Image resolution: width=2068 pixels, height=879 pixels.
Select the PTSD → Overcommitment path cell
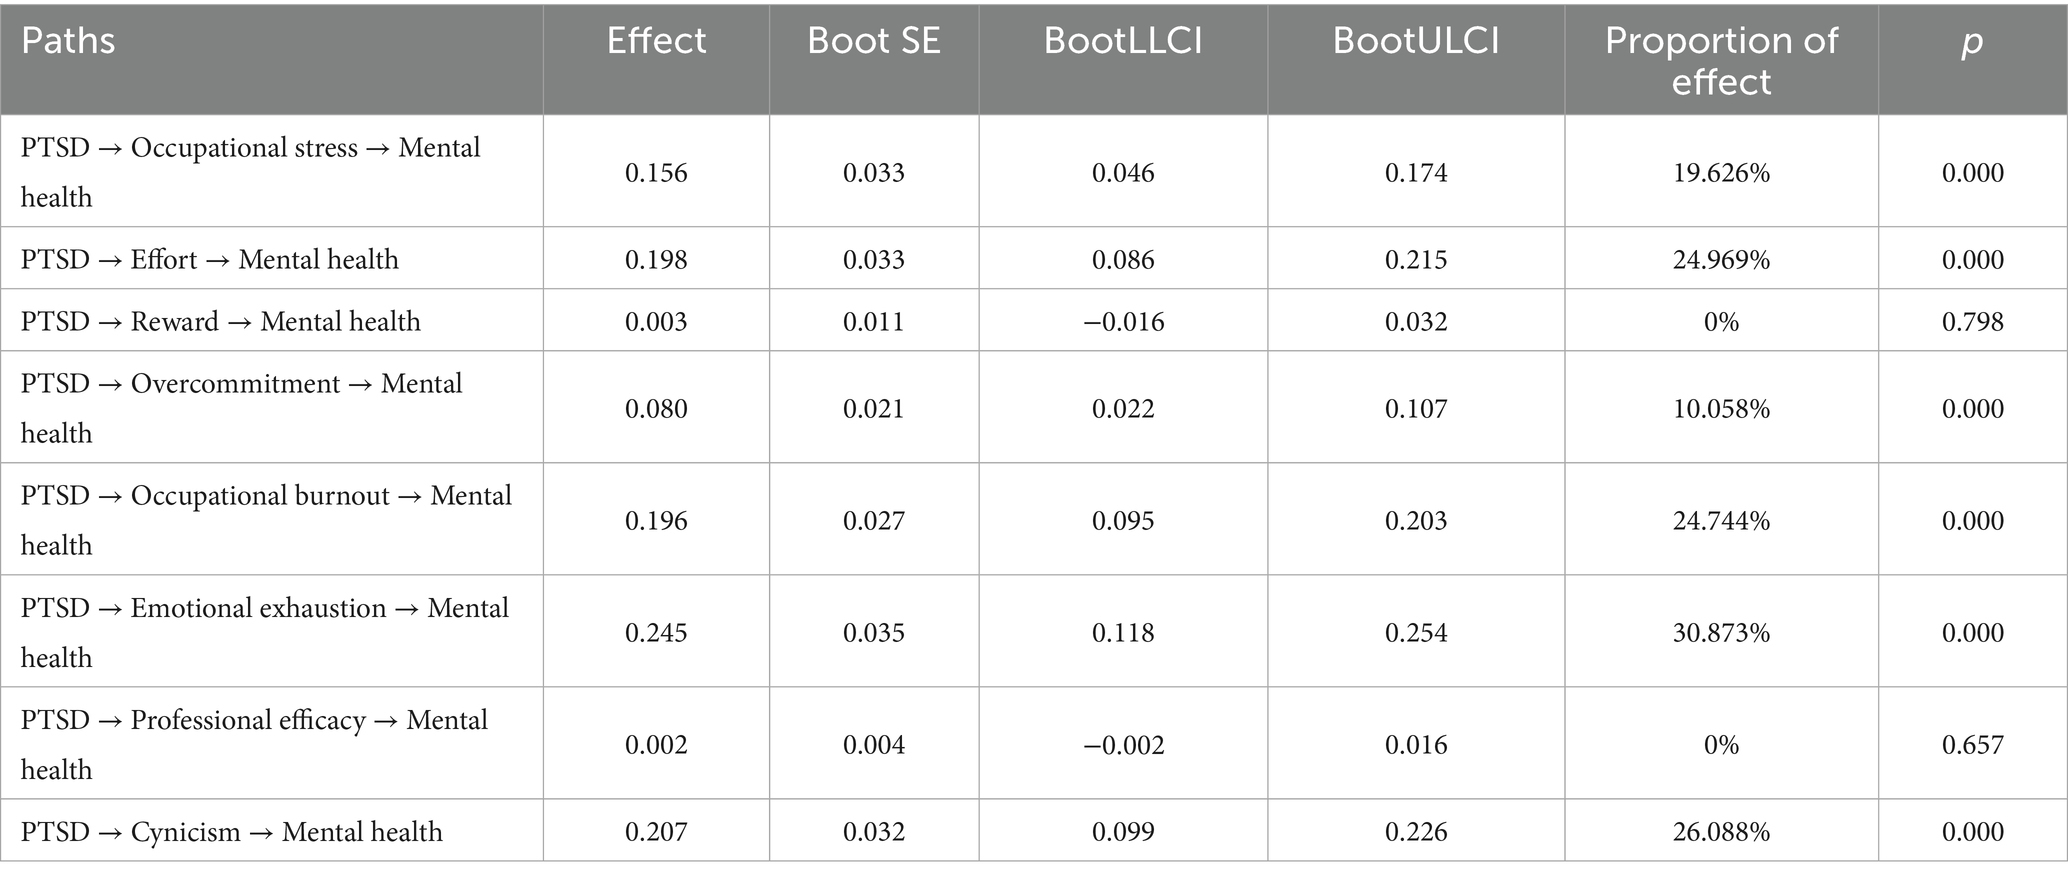coord(242,408)
